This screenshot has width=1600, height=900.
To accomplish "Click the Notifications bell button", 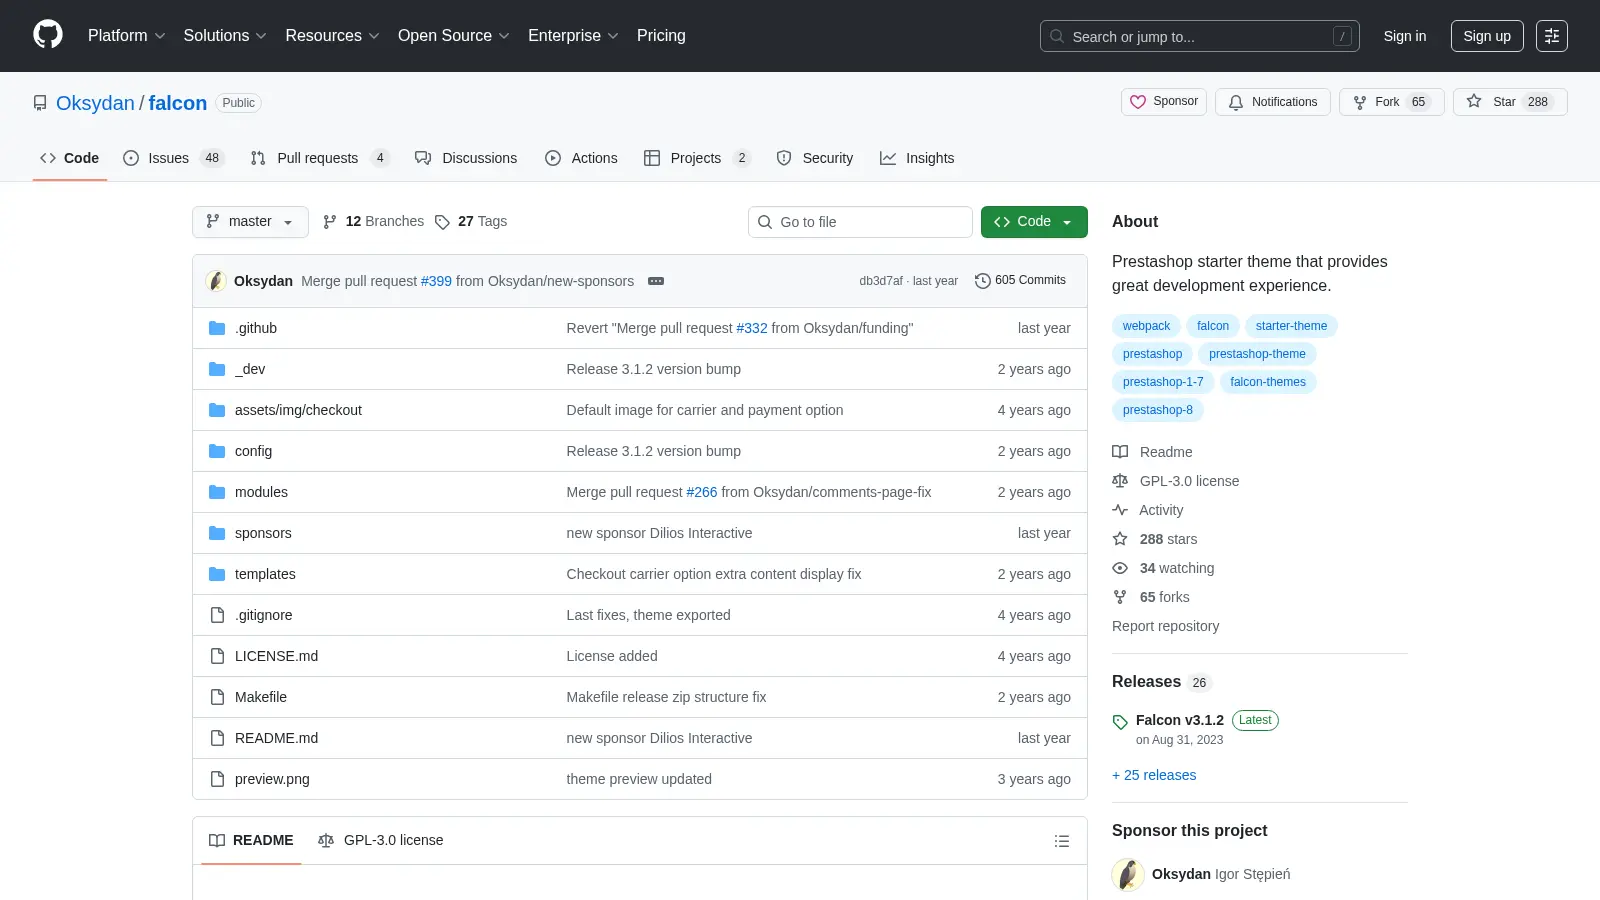I will coord(1273,102).
